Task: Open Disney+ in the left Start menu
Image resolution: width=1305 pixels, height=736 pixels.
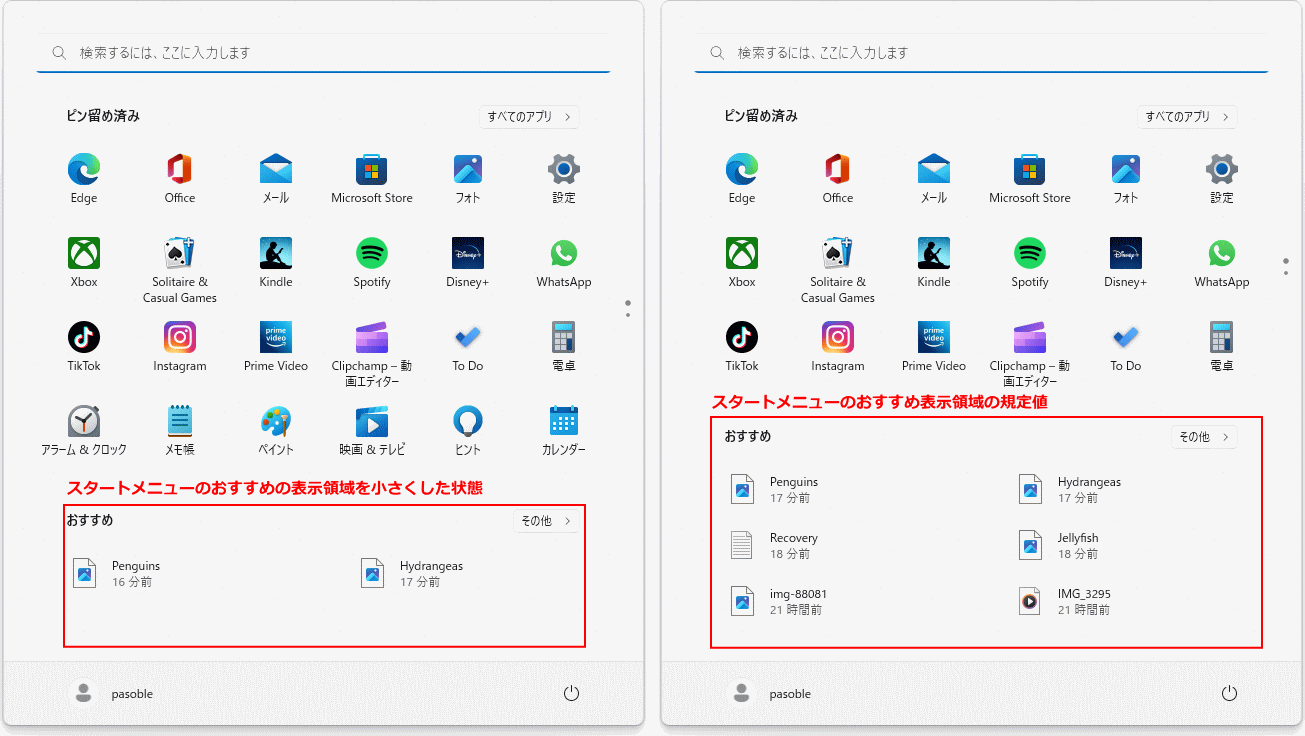Action: pos(468,263)
